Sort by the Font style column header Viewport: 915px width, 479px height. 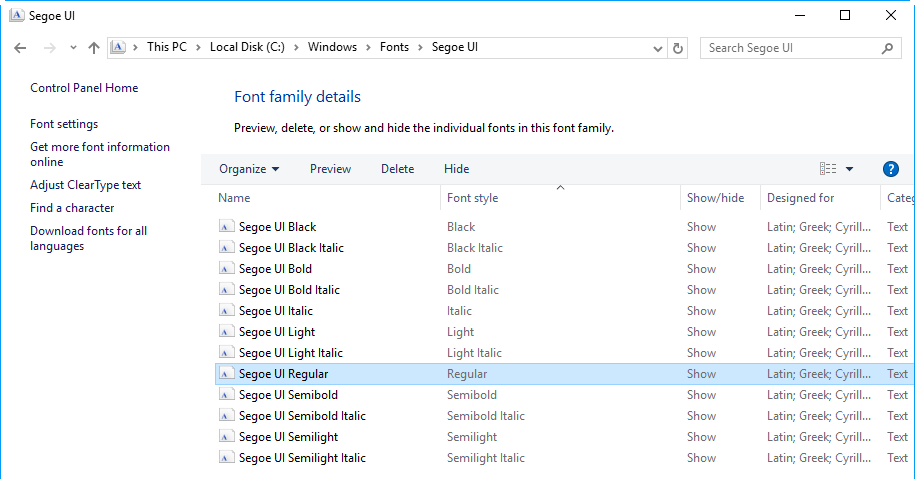472,198
